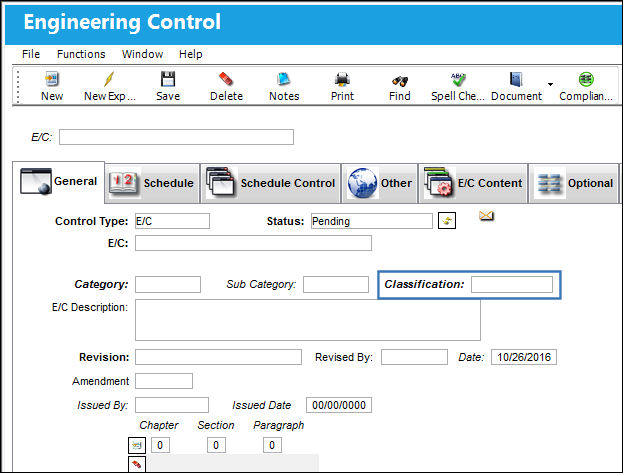623x473 pixels.
Task: Click the Find binoculars icon
Action: (x=400, y=81)
